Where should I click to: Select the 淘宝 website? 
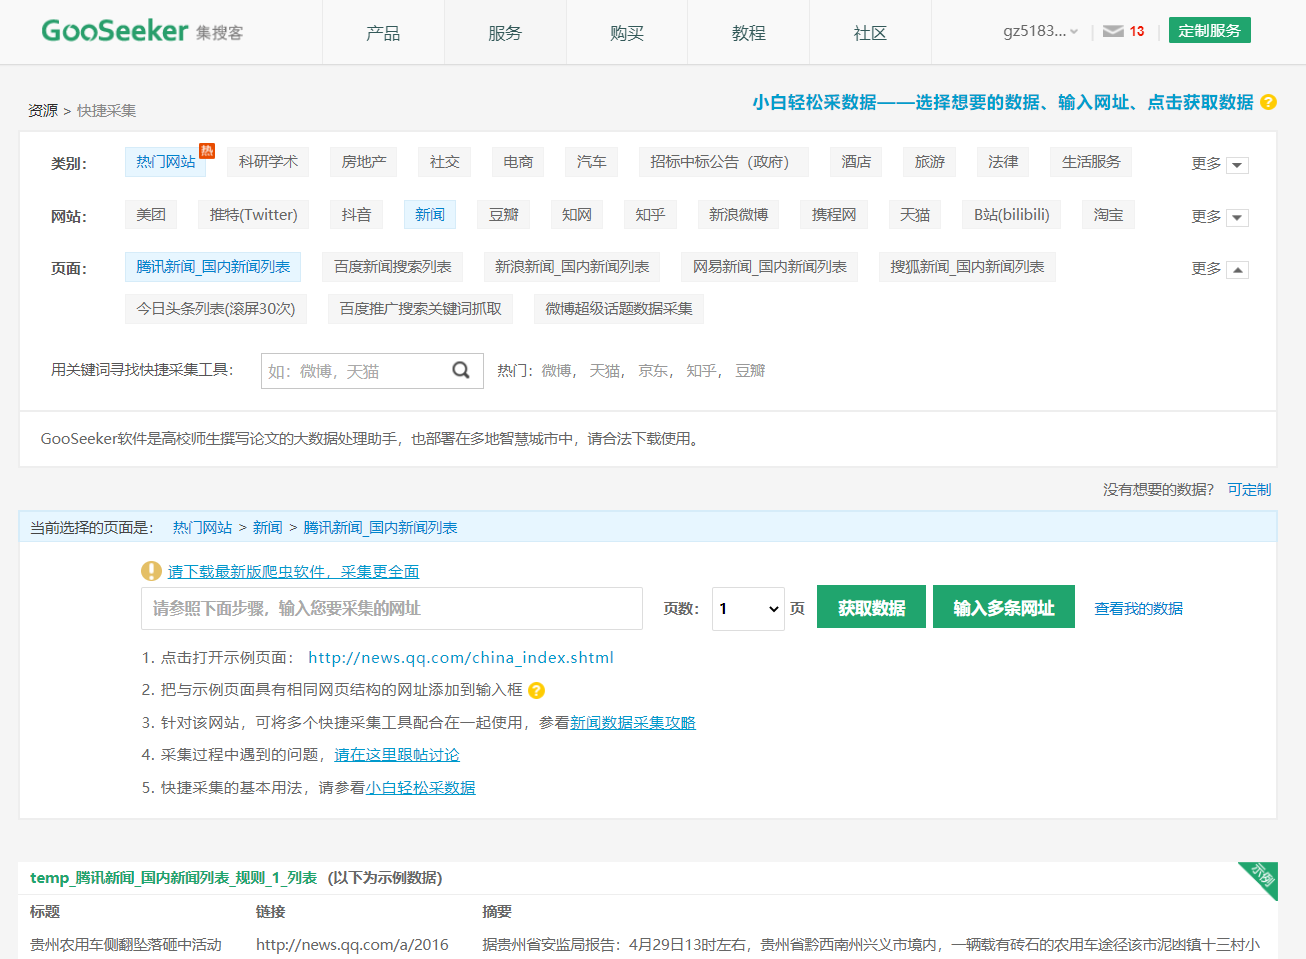coord(1108,215)
